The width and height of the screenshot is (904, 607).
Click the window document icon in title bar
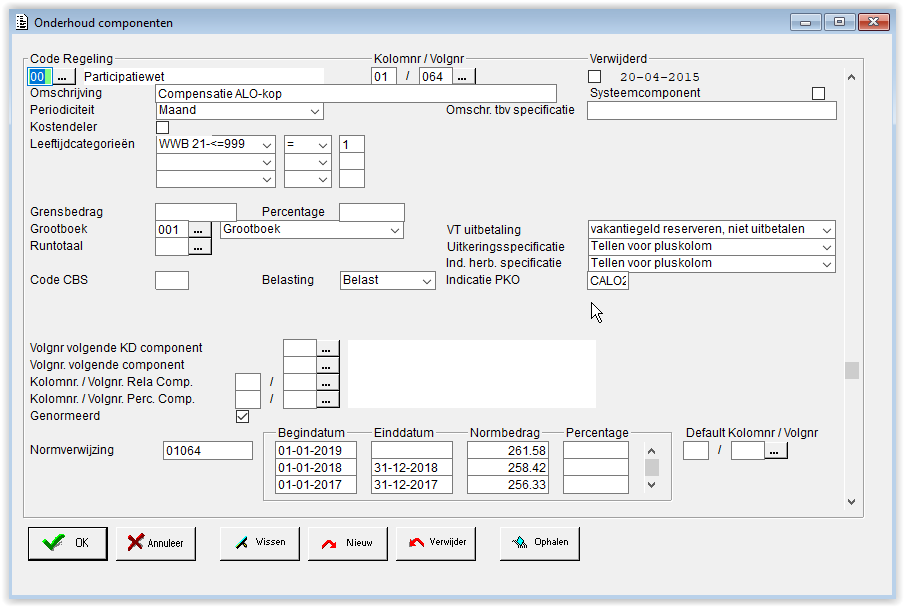pyautogui.click(x=21, y=22)
